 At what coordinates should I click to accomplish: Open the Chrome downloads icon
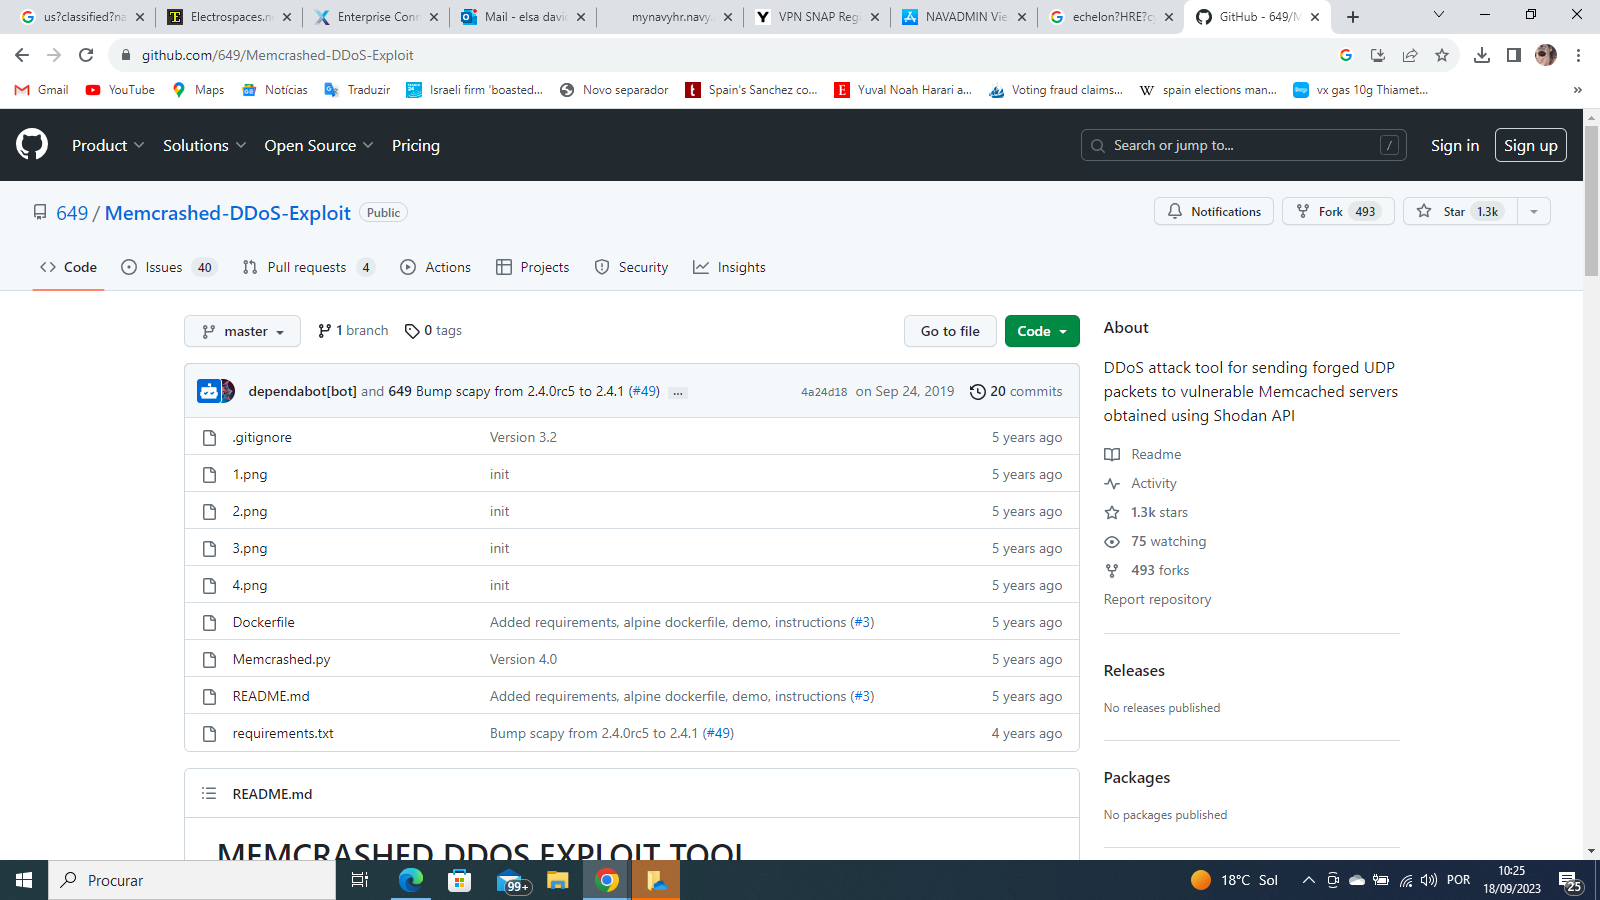pyautogui.click(x=1482, y=55)
